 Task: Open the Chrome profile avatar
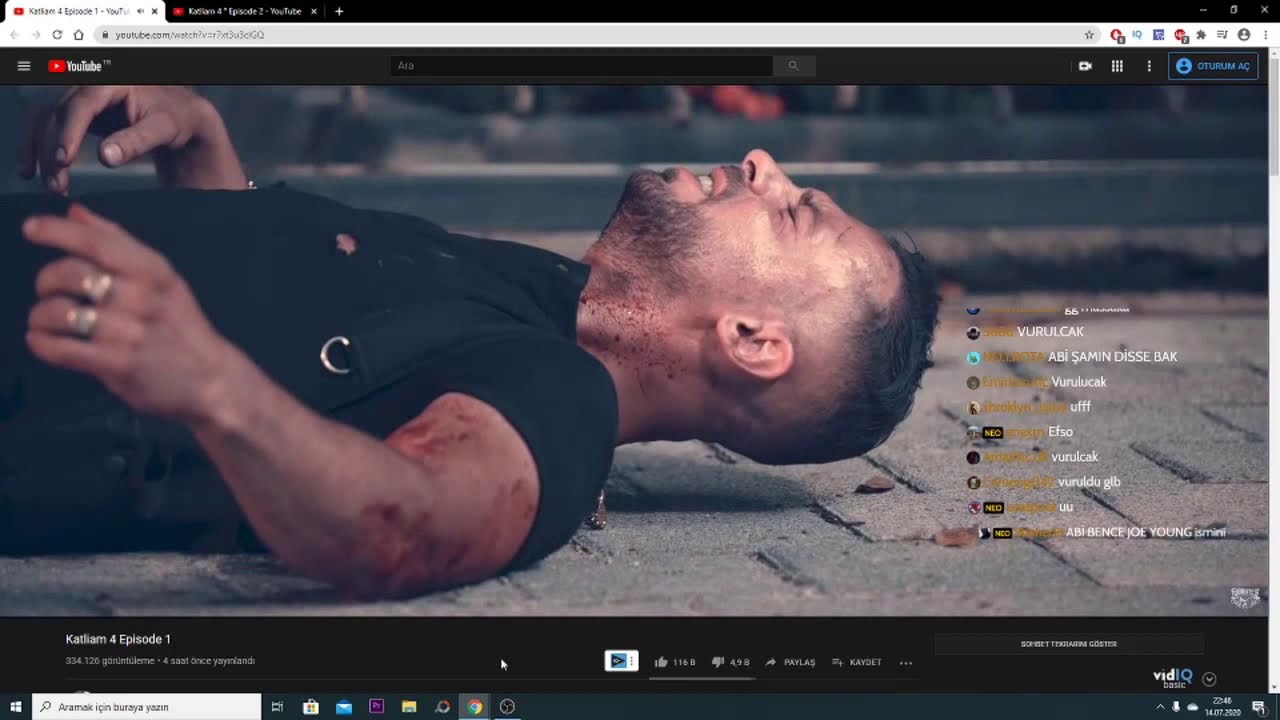1244,35
